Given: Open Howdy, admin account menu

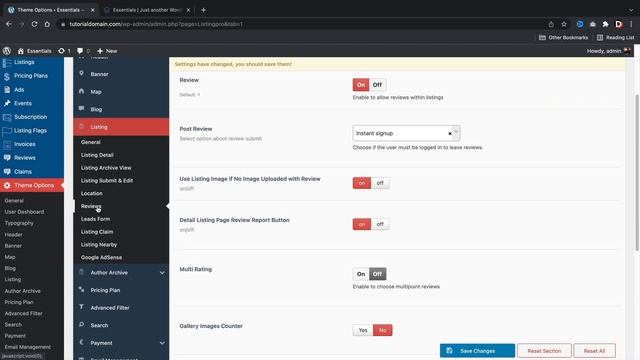Looking at the screenshot, I should pos(609,51).
